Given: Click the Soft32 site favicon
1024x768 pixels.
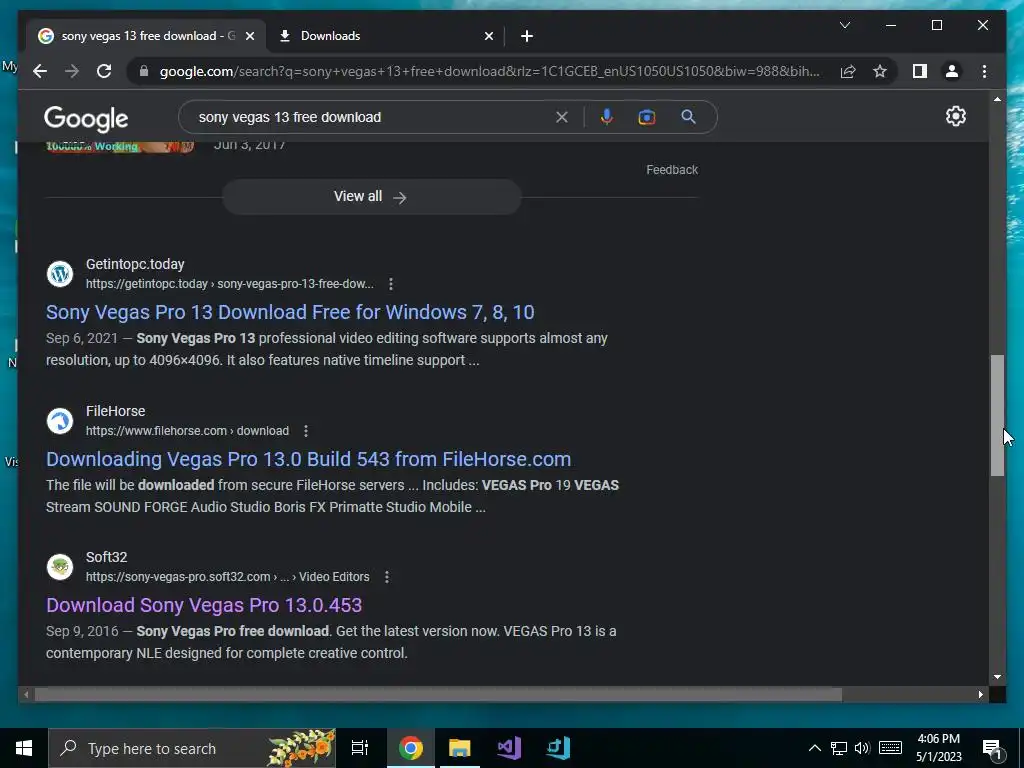Looking at the screenshot, I should [60, 567].
